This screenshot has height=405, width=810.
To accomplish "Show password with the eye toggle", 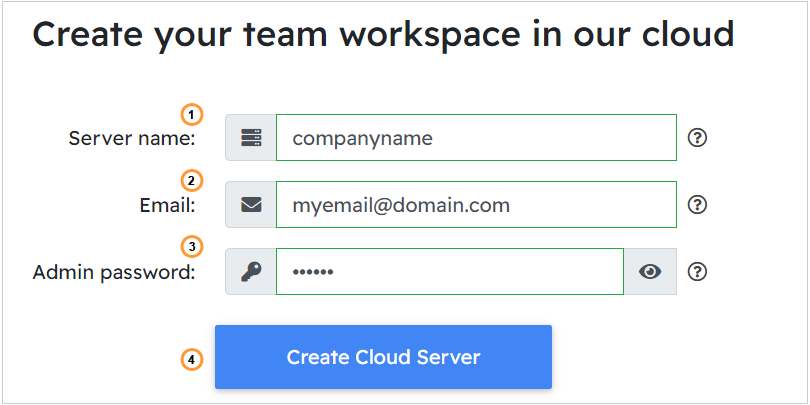I will coord(650,272).
